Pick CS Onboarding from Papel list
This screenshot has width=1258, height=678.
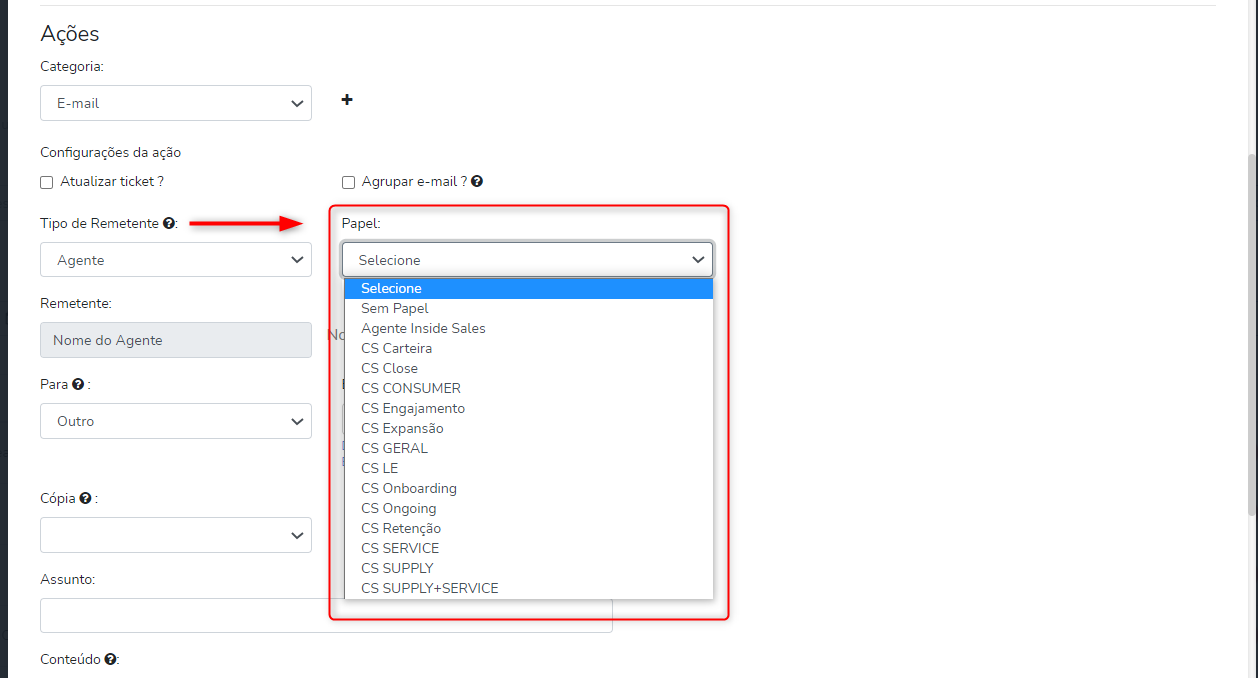point(409,488)
